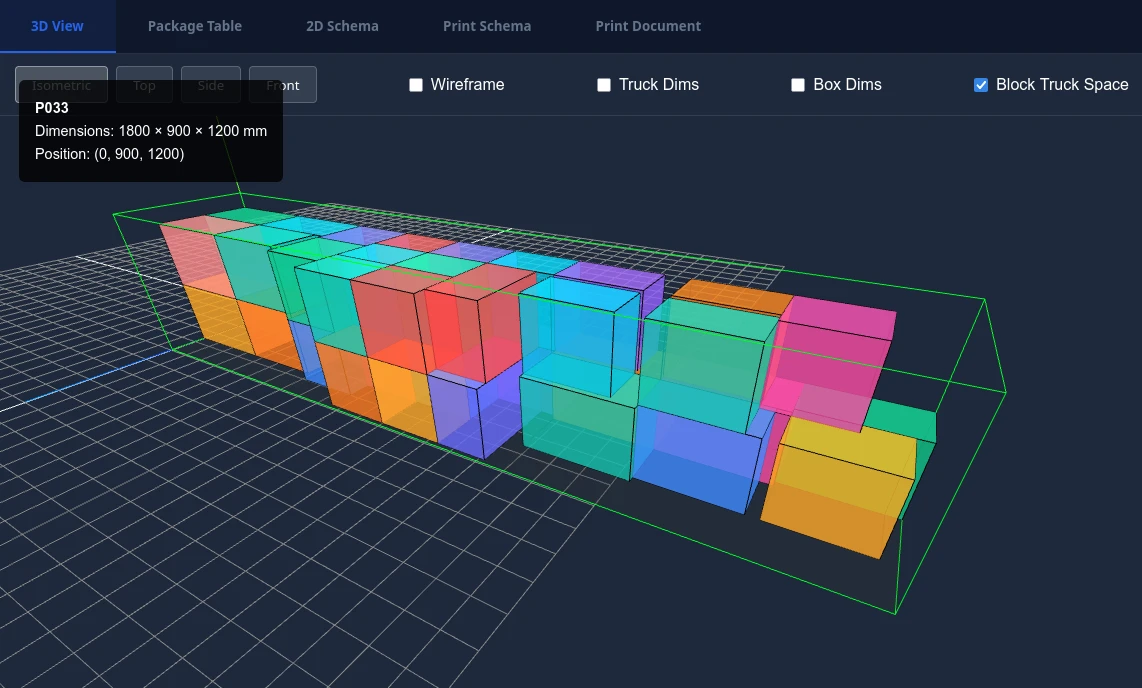Viewport: 1142px width, 688px height.
Task: Switch to the Package Table tab
Action: tap(194, 26)
